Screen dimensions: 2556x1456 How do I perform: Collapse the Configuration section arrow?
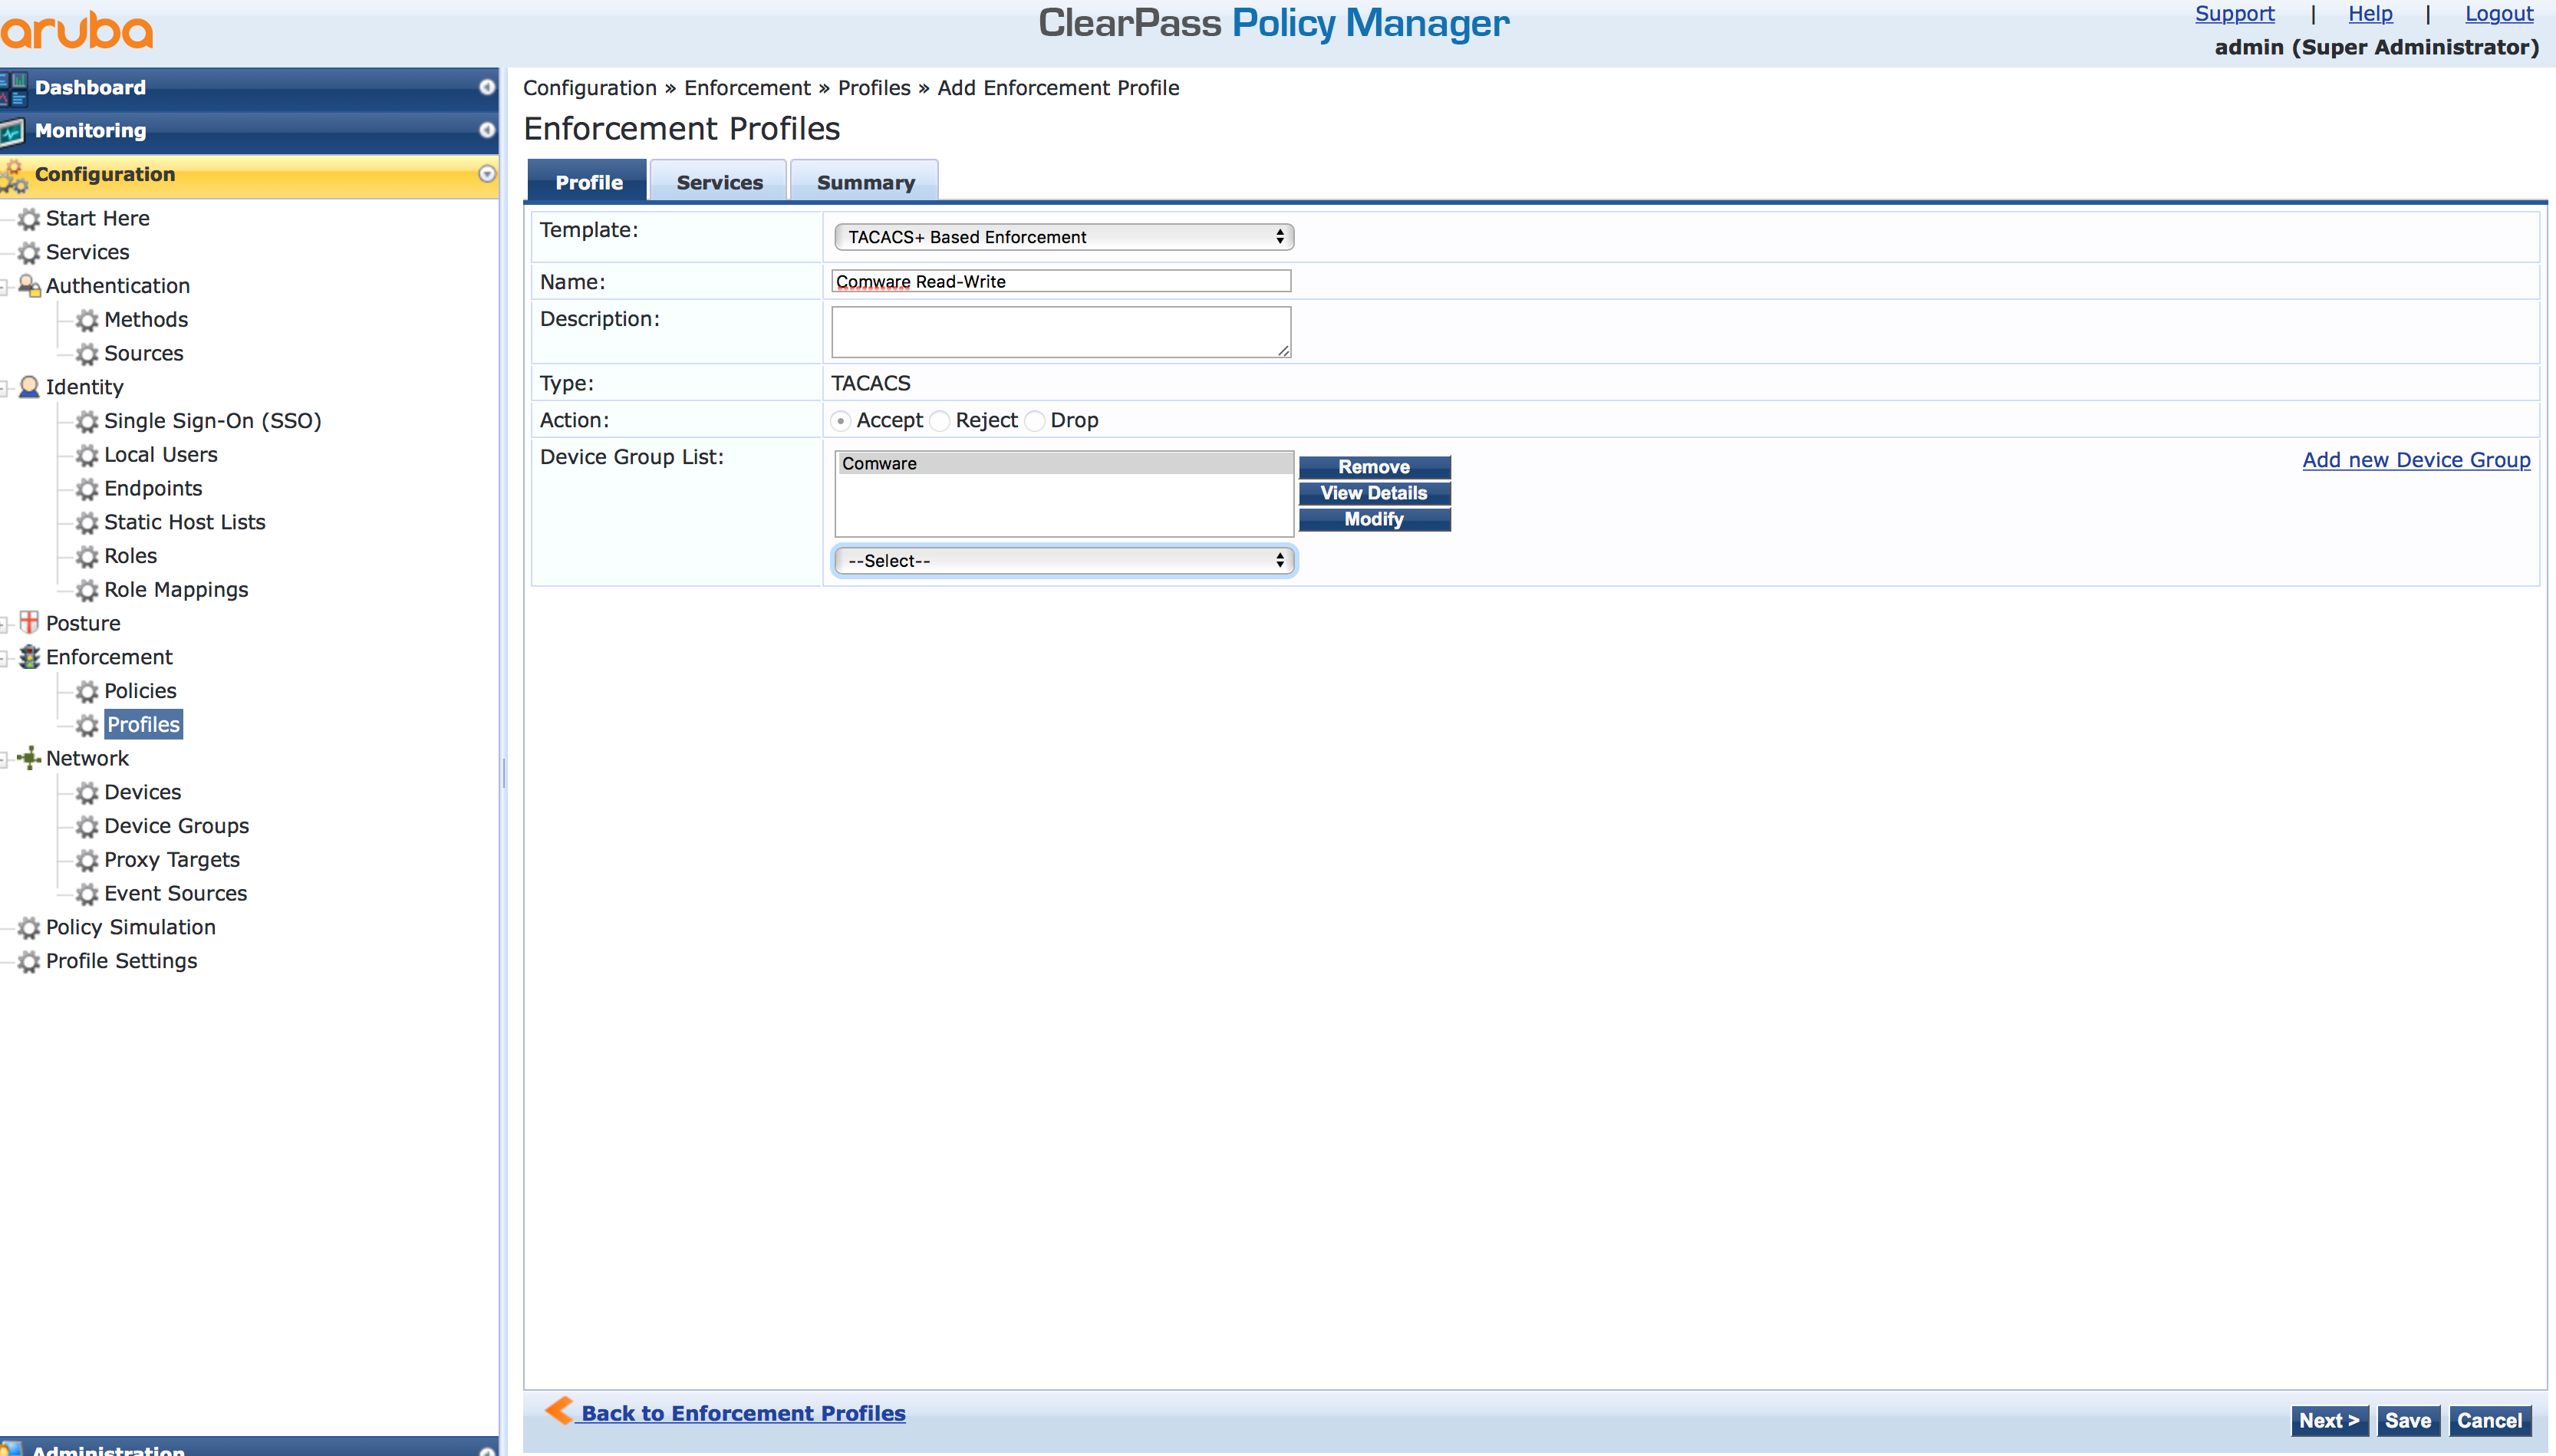tap(489, 174)
